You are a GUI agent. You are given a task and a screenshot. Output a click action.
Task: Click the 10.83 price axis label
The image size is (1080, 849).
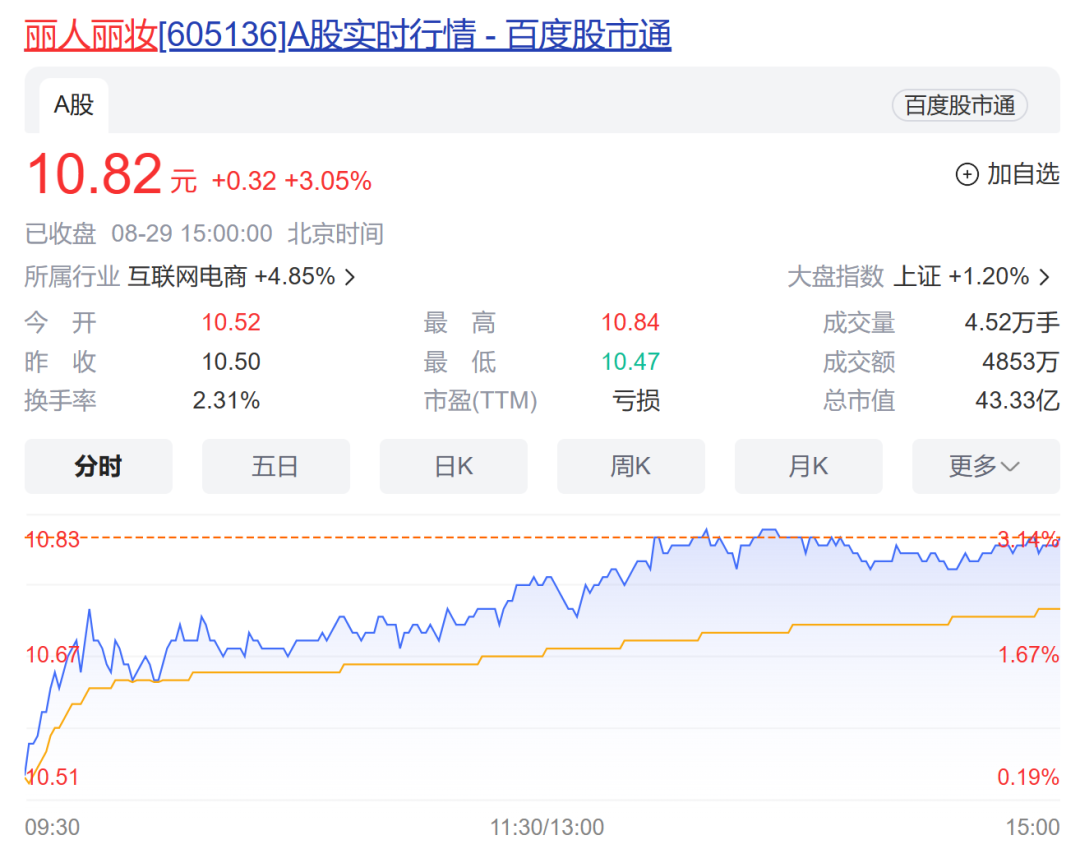pyautogui.click(x=52, y=539)
